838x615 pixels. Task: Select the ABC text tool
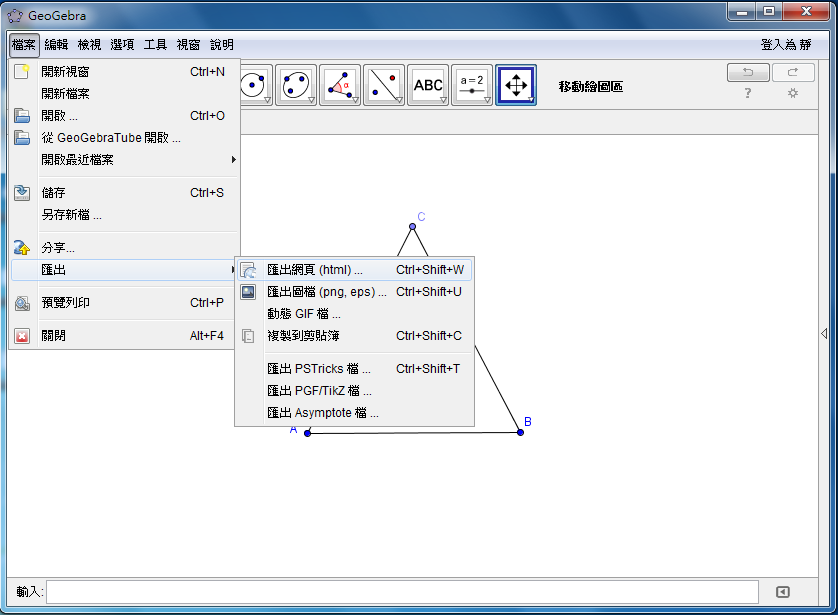click(428, 85)
